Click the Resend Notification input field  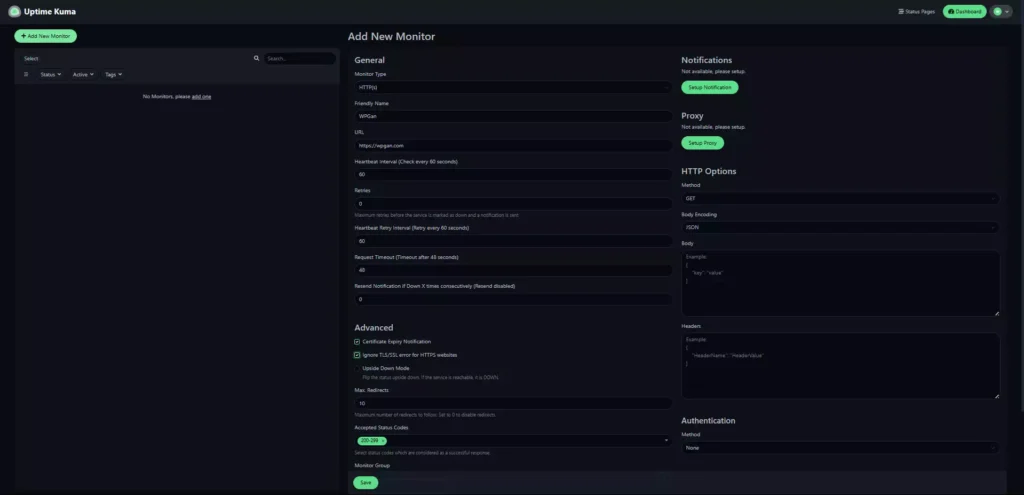pos(513,299)
